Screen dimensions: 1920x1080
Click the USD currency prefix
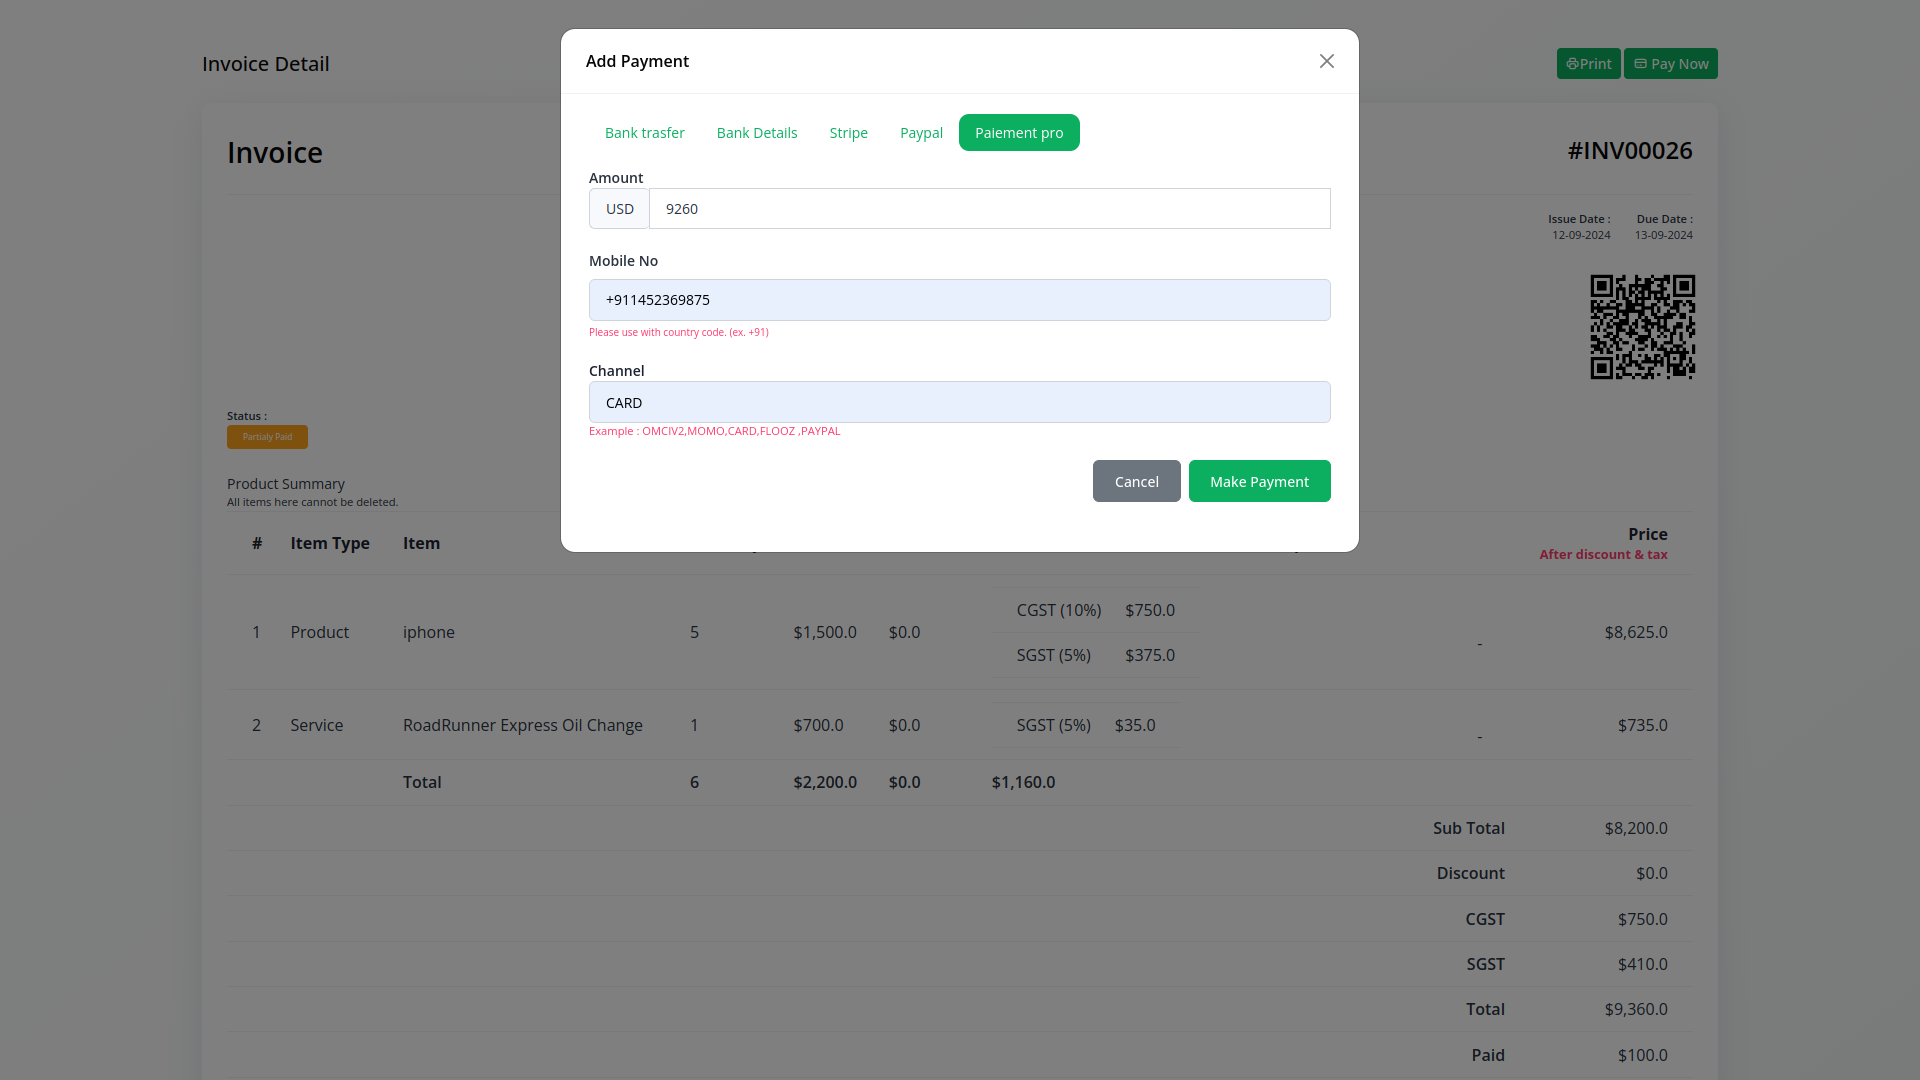coord(619,209)
